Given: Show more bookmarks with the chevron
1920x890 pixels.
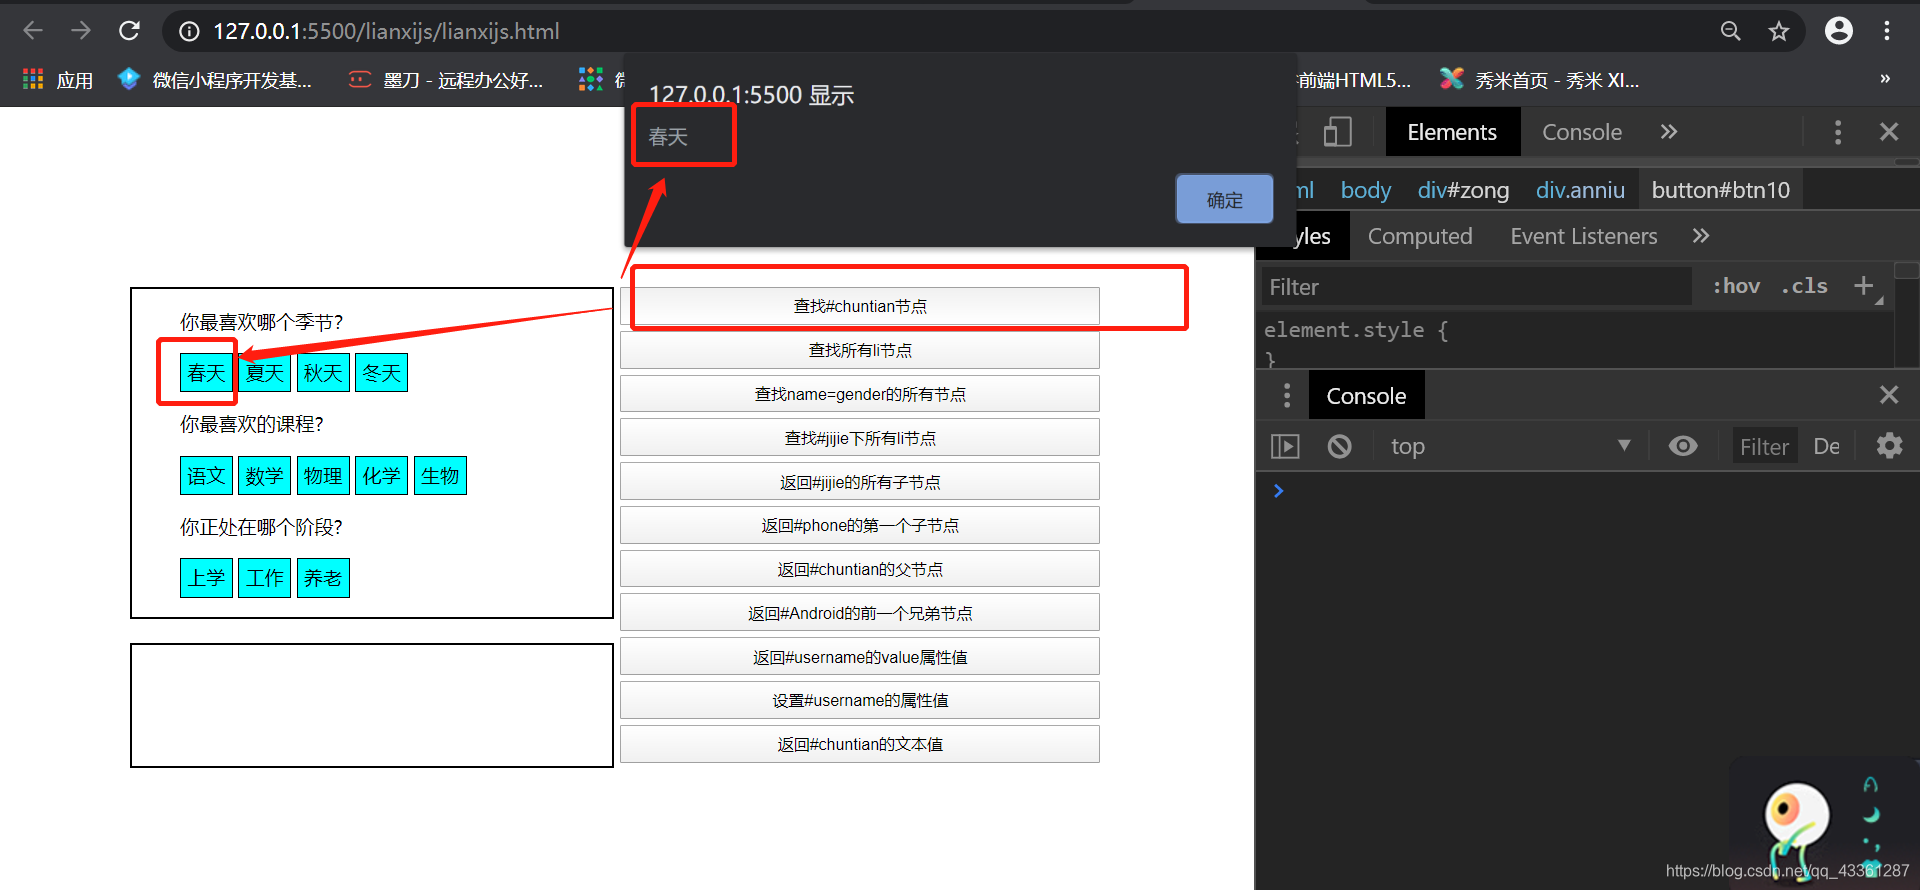Looking at the screenshot, I should point(1885,79).
